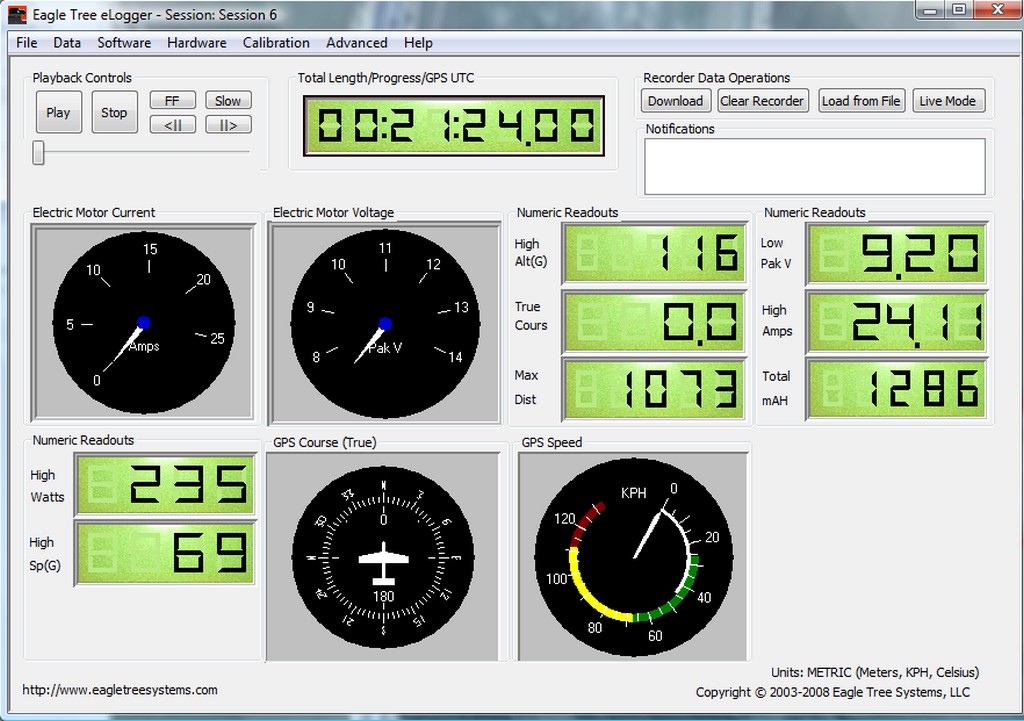Click the Slow playback button
Image resolution: width=1024 pixels, height=721 pixels.
point(228,101)
